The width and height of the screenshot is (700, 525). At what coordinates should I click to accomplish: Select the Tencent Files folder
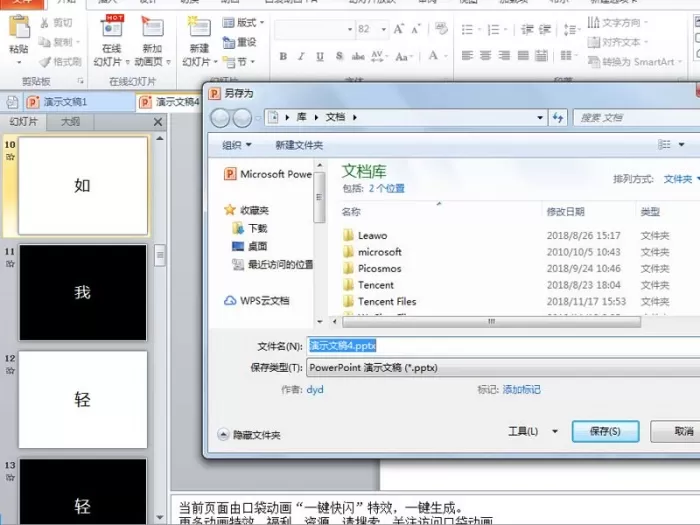pyautogui.click(x=379, y=302)
